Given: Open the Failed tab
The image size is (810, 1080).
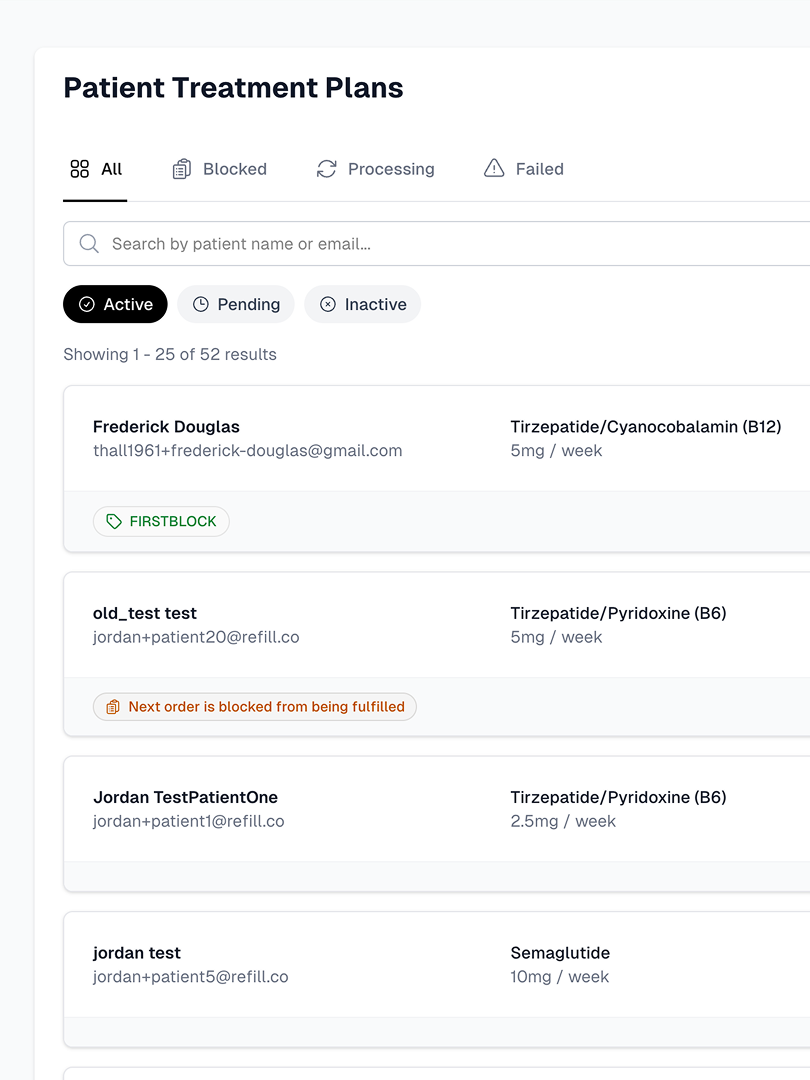Looking at the screenshot, I should [523, 169].
